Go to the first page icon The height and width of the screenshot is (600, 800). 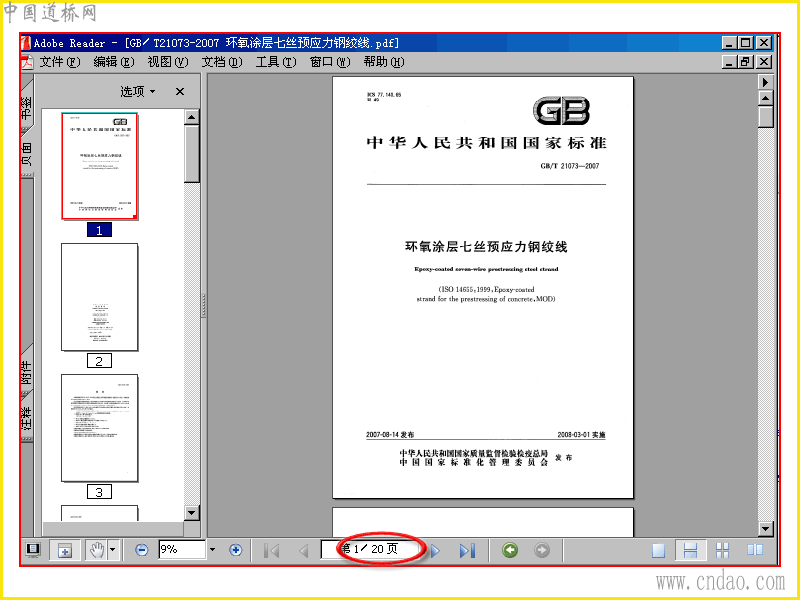tap(271, 551)
